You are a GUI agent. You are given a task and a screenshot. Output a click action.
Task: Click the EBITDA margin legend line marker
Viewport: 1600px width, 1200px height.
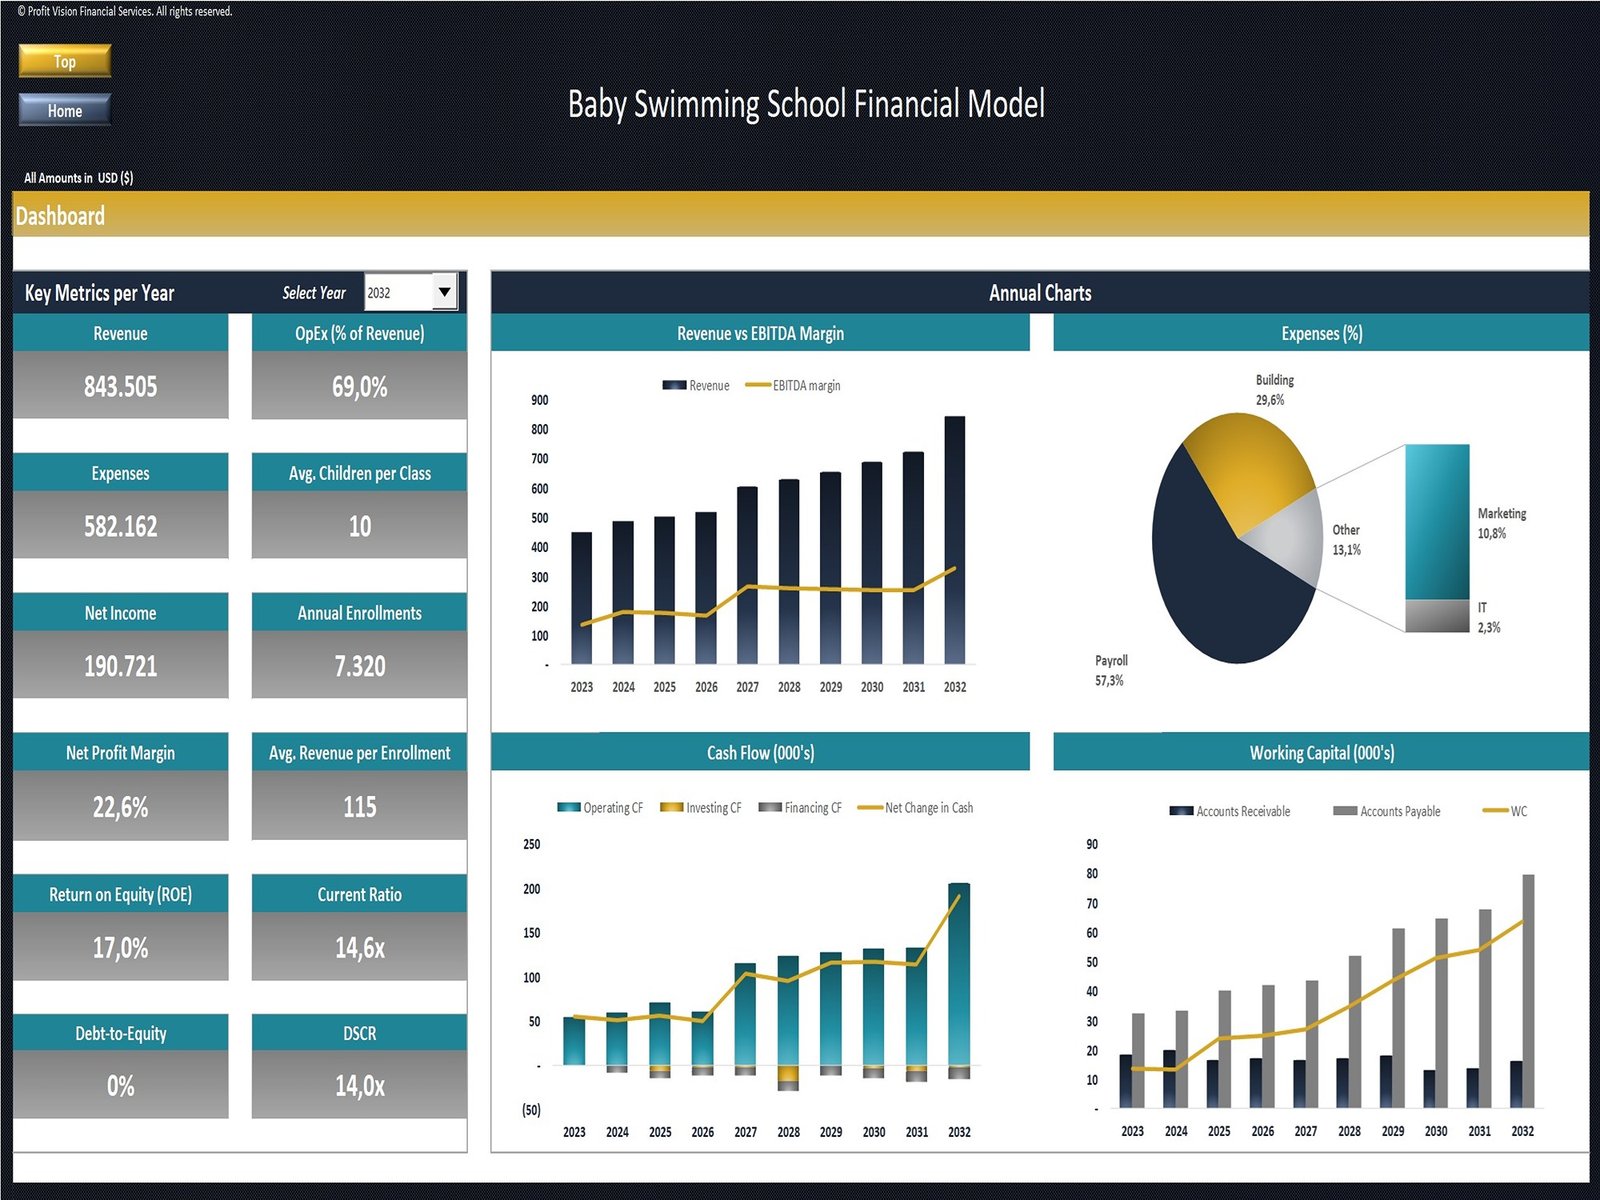[x=758, y=385]
